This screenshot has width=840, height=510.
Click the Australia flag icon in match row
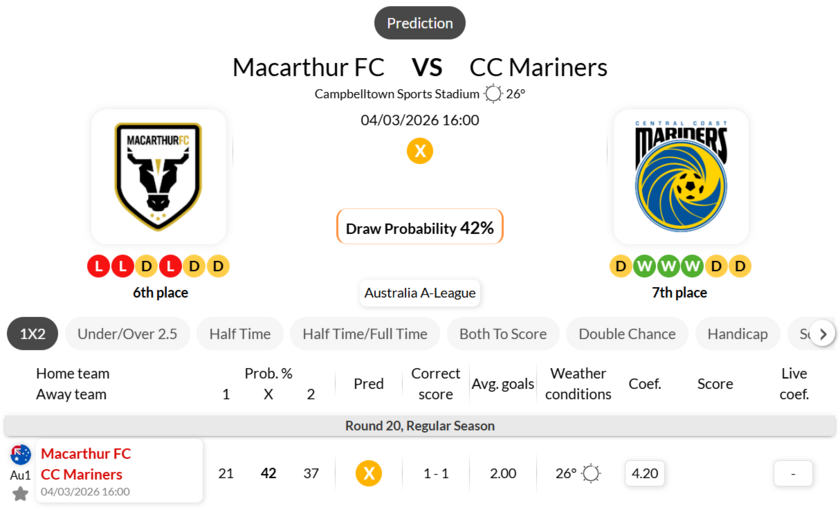pyautogui.click(x=20, y=455)
